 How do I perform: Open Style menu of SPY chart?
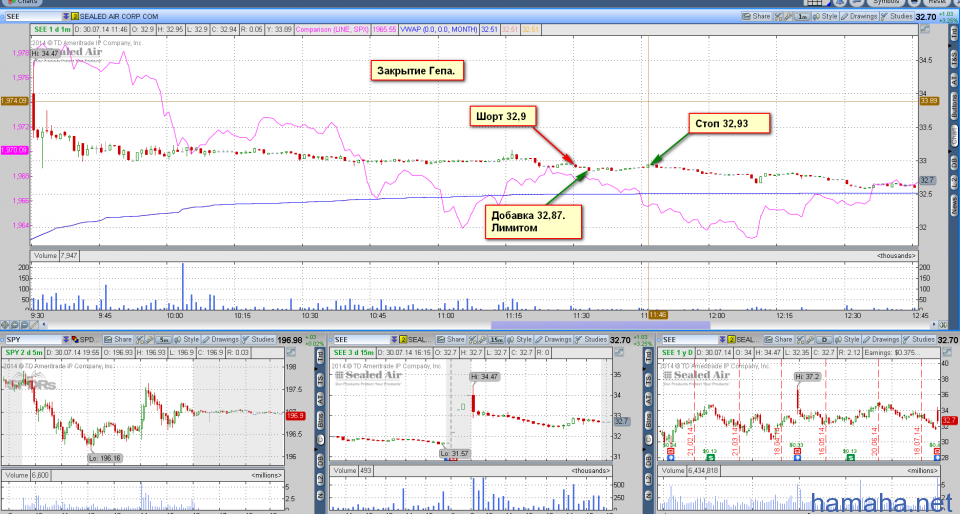(x=187, y=340)
